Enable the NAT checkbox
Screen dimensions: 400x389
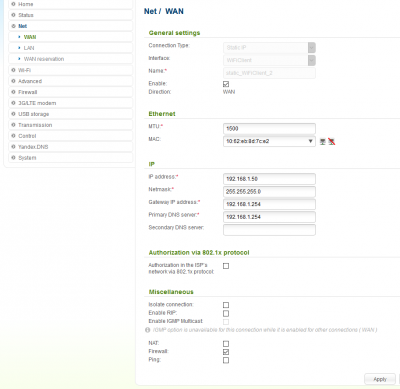tap(226, 344)
